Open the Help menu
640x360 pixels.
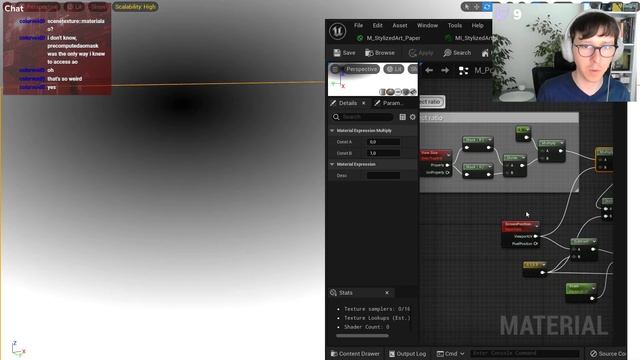pyautogui.click(x=478, y=25)
